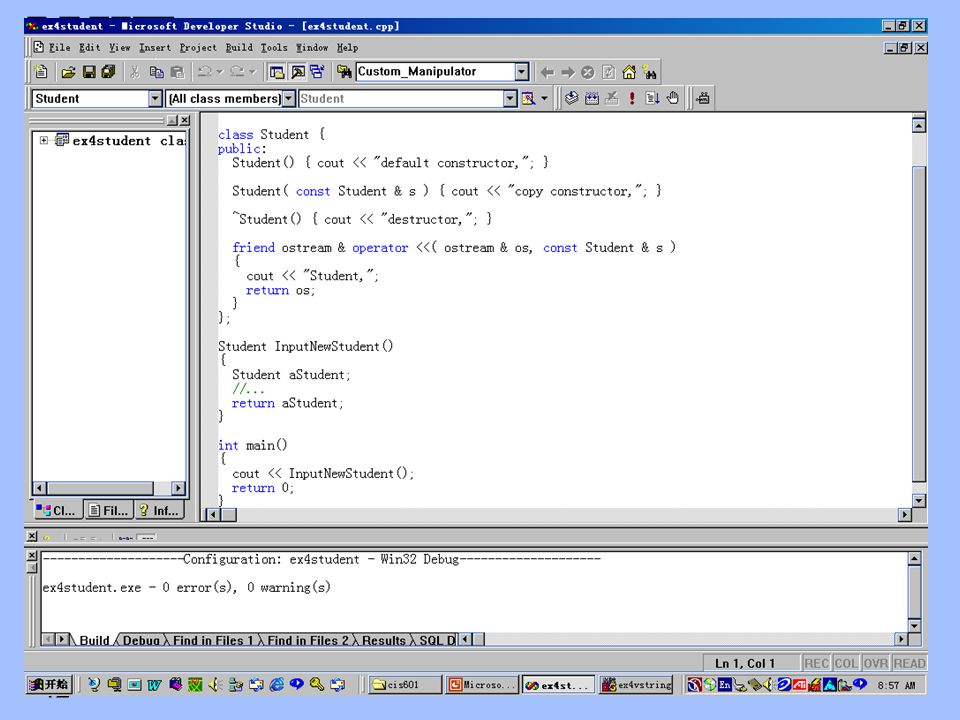Click the Save All toolbar icon
960x720 pixels.
[108, 72]
